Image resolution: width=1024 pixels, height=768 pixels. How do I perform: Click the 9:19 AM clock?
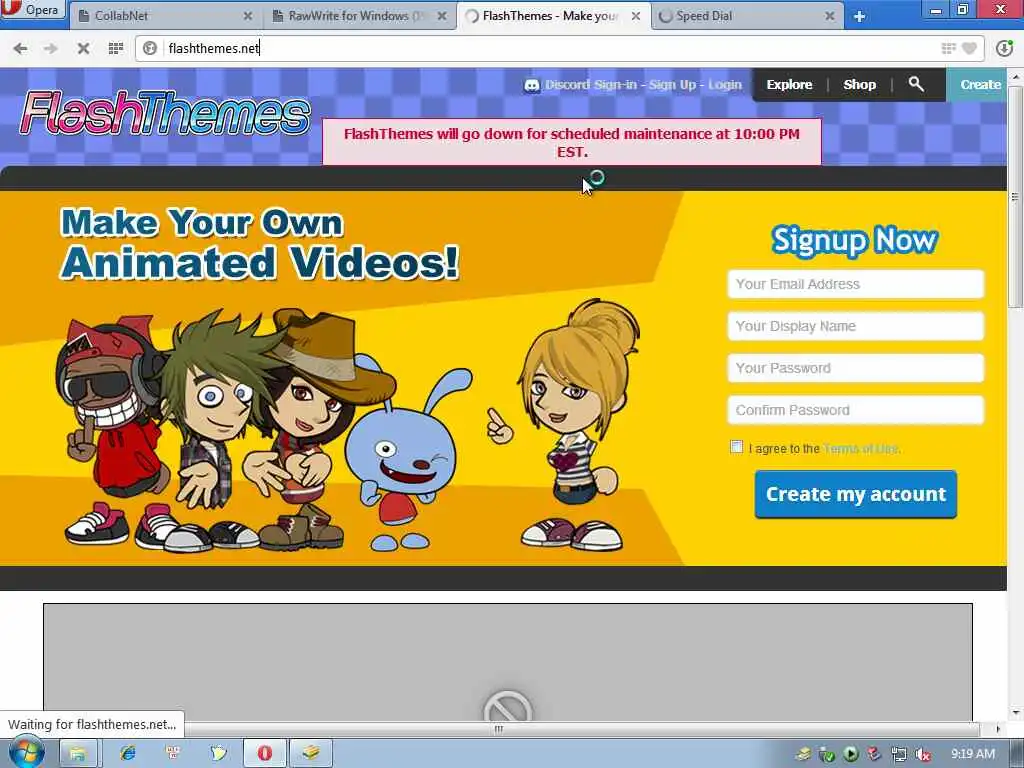point(972,754)
